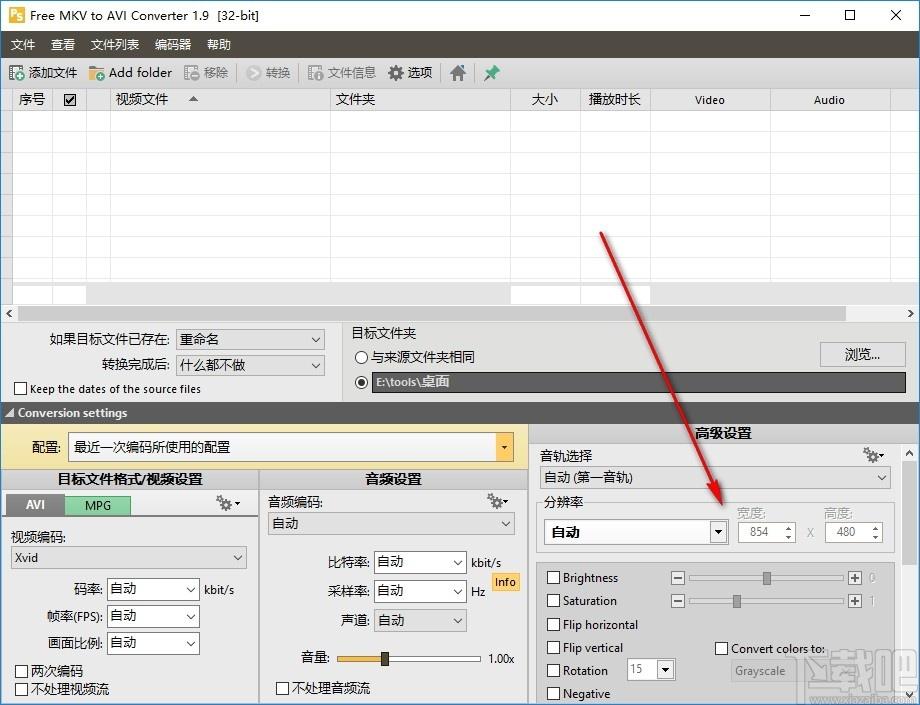Enable Rotation checkbox
Image resolution: width=920 pixels, height=705 pixels.
point(553,670)
